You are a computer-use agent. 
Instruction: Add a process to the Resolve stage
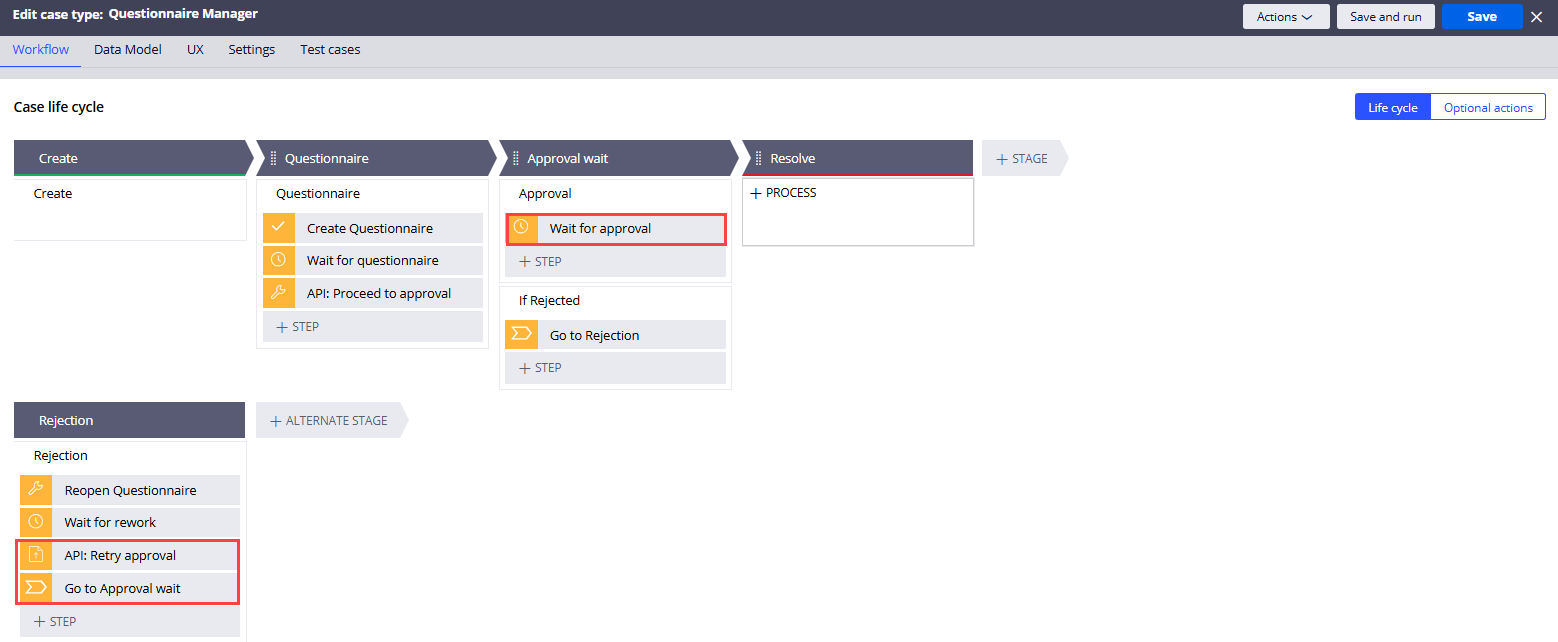click(783, 193)
